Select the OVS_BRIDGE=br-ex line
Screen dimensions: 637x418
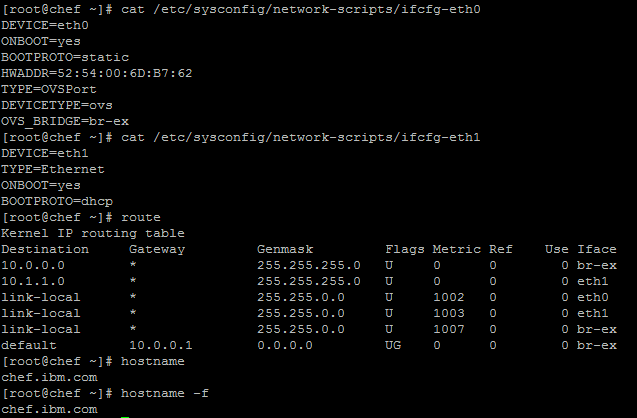(x=65, y=121)
